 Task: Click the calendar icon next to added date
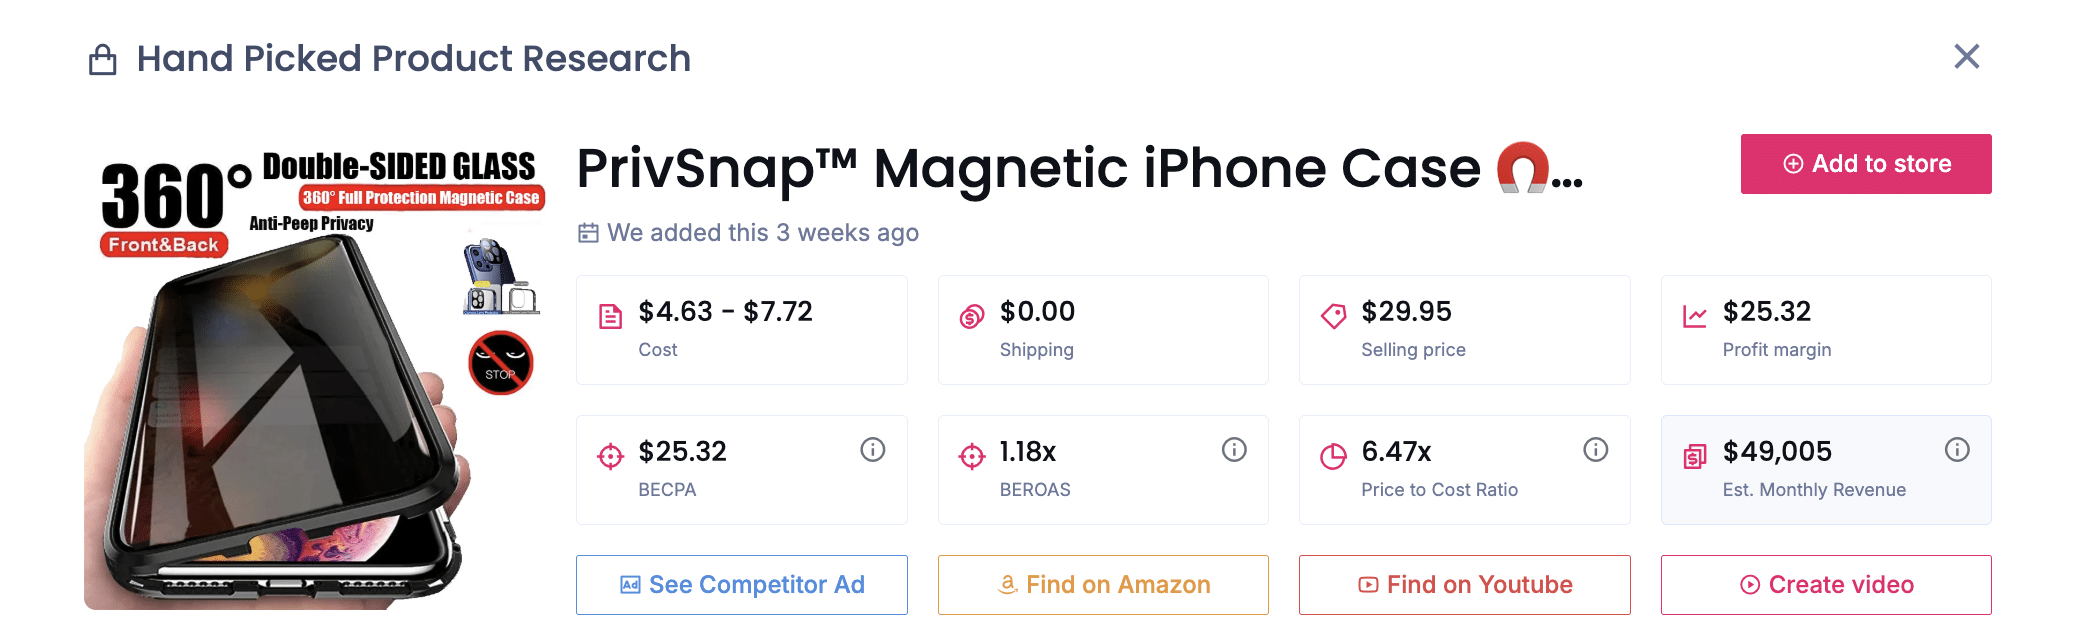coord(587,233)
